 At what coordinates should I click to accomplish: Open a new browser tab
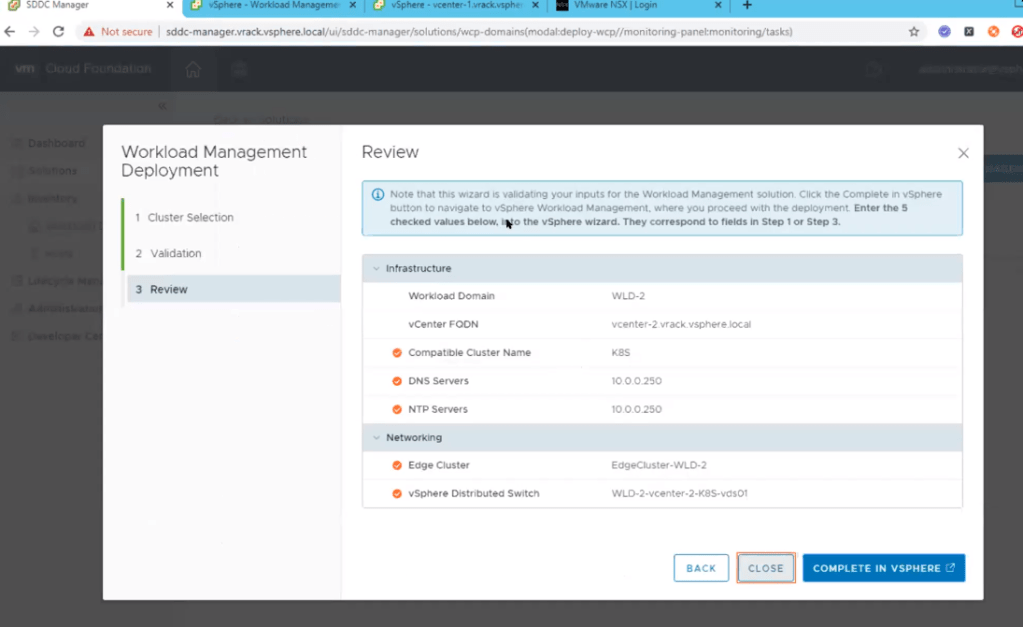coord(746,6)
